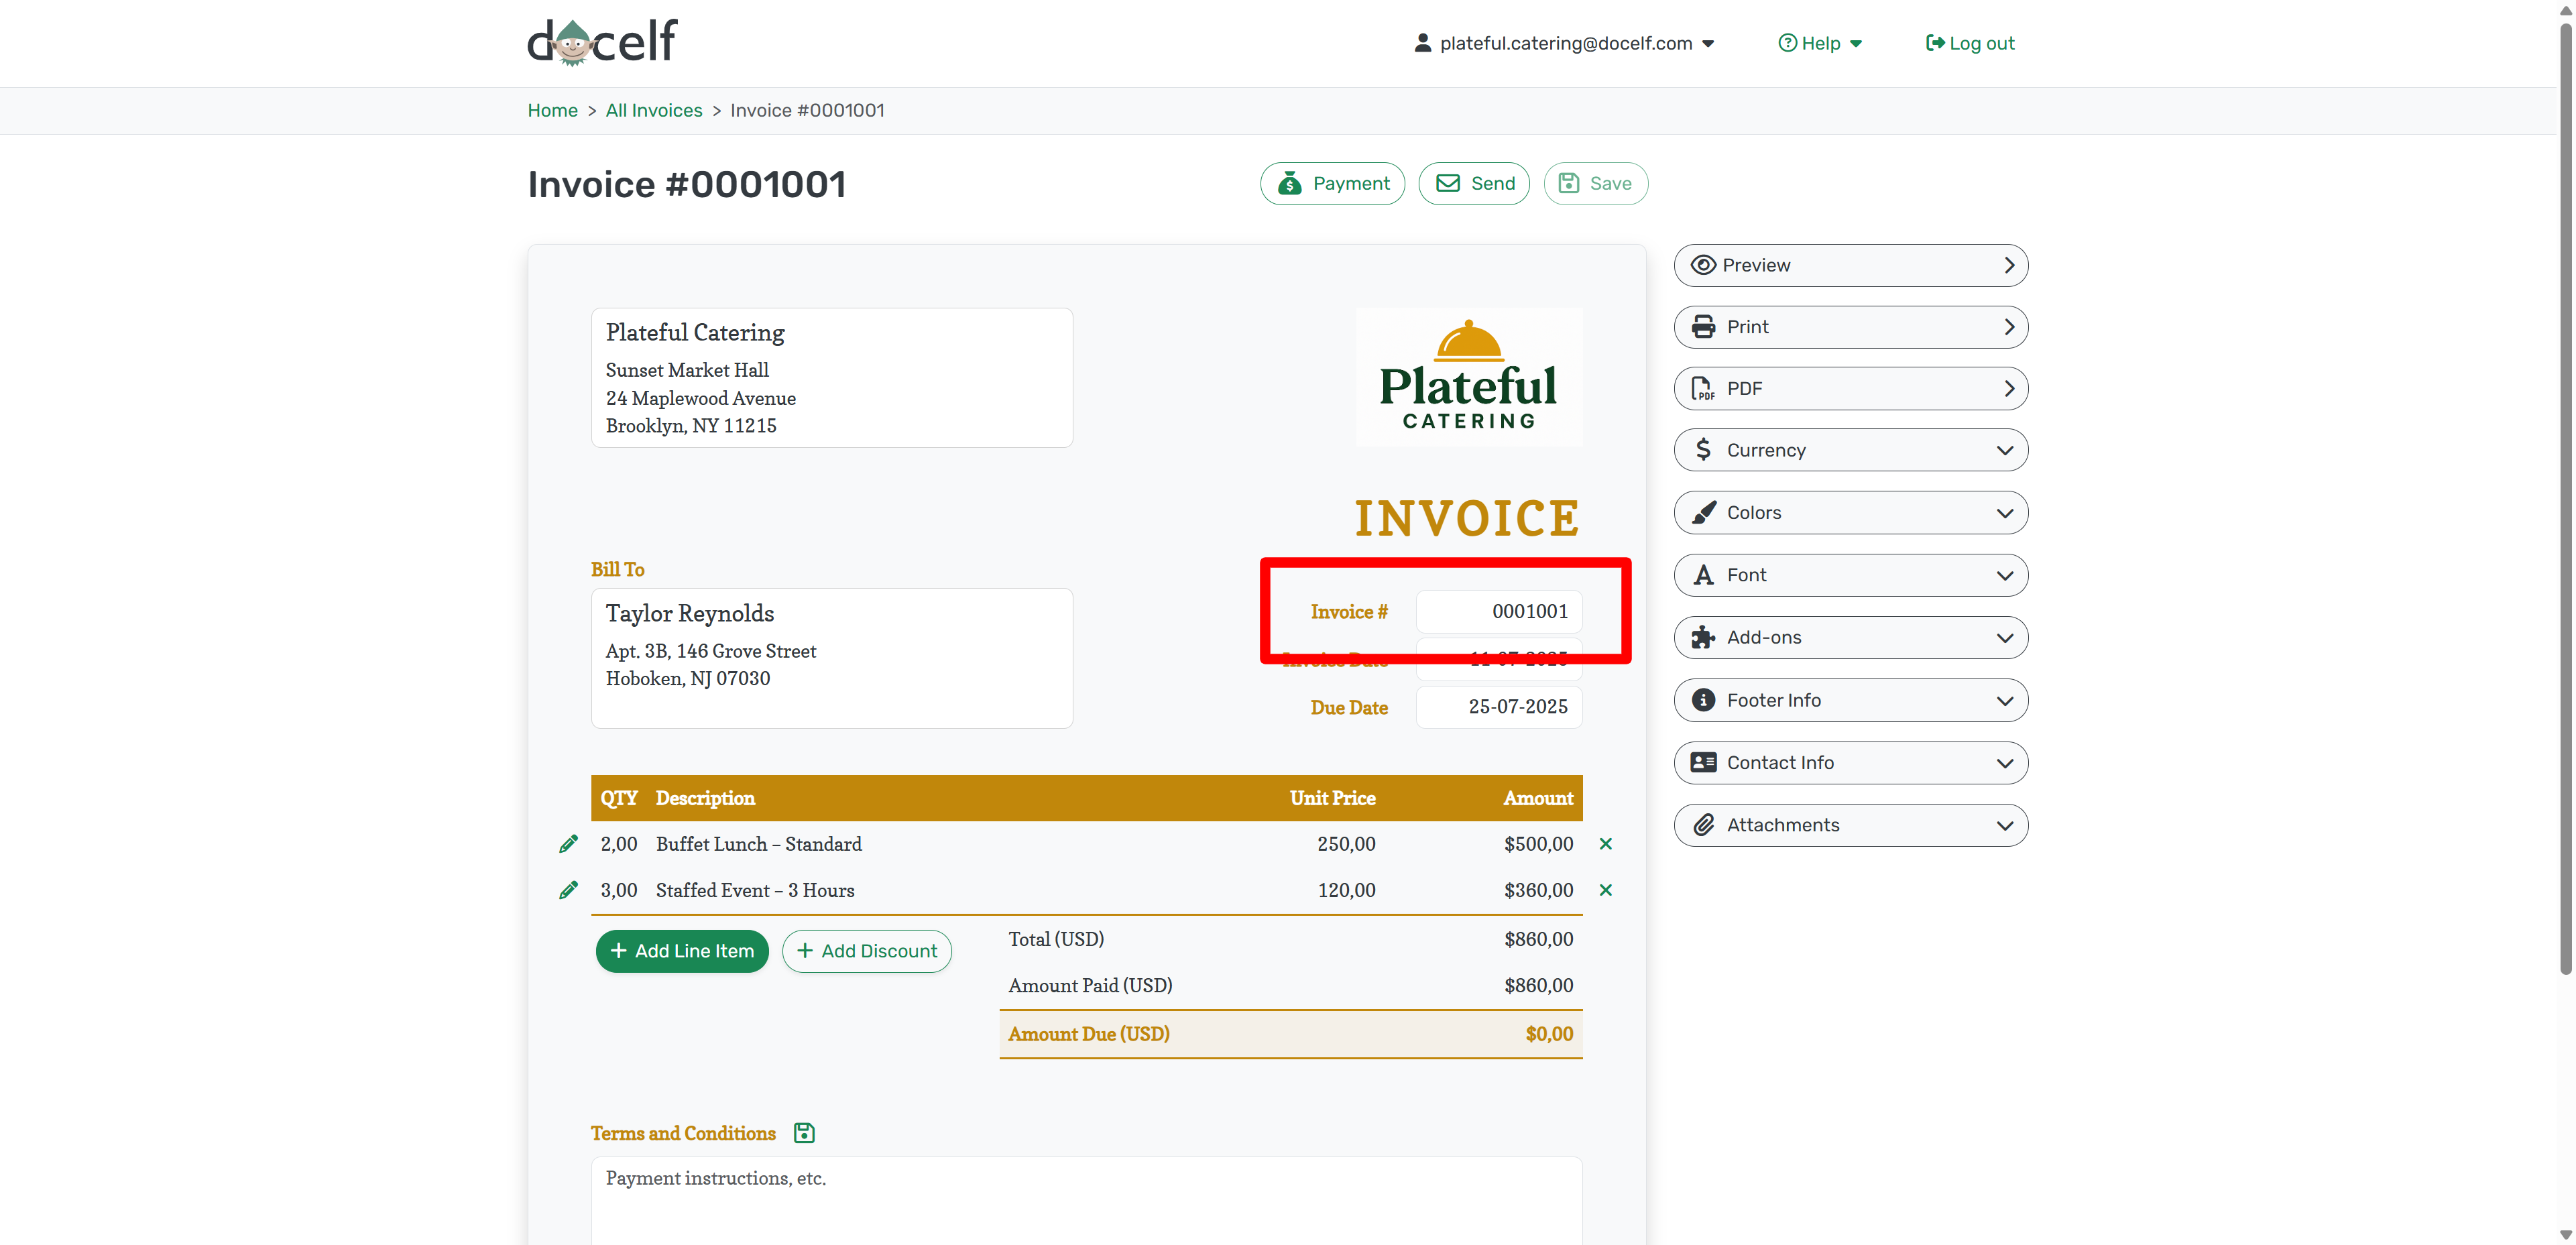This screenshot has height=1245, width=2576.
Task: Click the Footer Info circle icon
Action: [x=1703, y=700]
